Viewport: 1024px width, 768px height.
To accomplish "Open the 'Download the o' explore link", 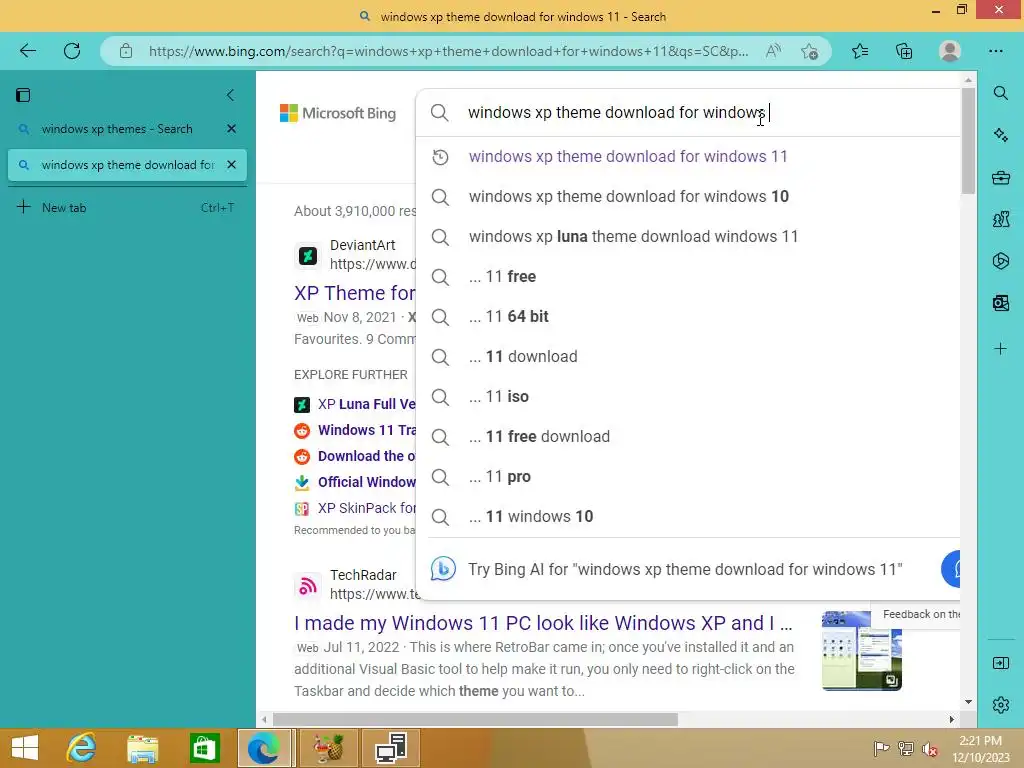I will pyautogui.click(x=366, y=456).
